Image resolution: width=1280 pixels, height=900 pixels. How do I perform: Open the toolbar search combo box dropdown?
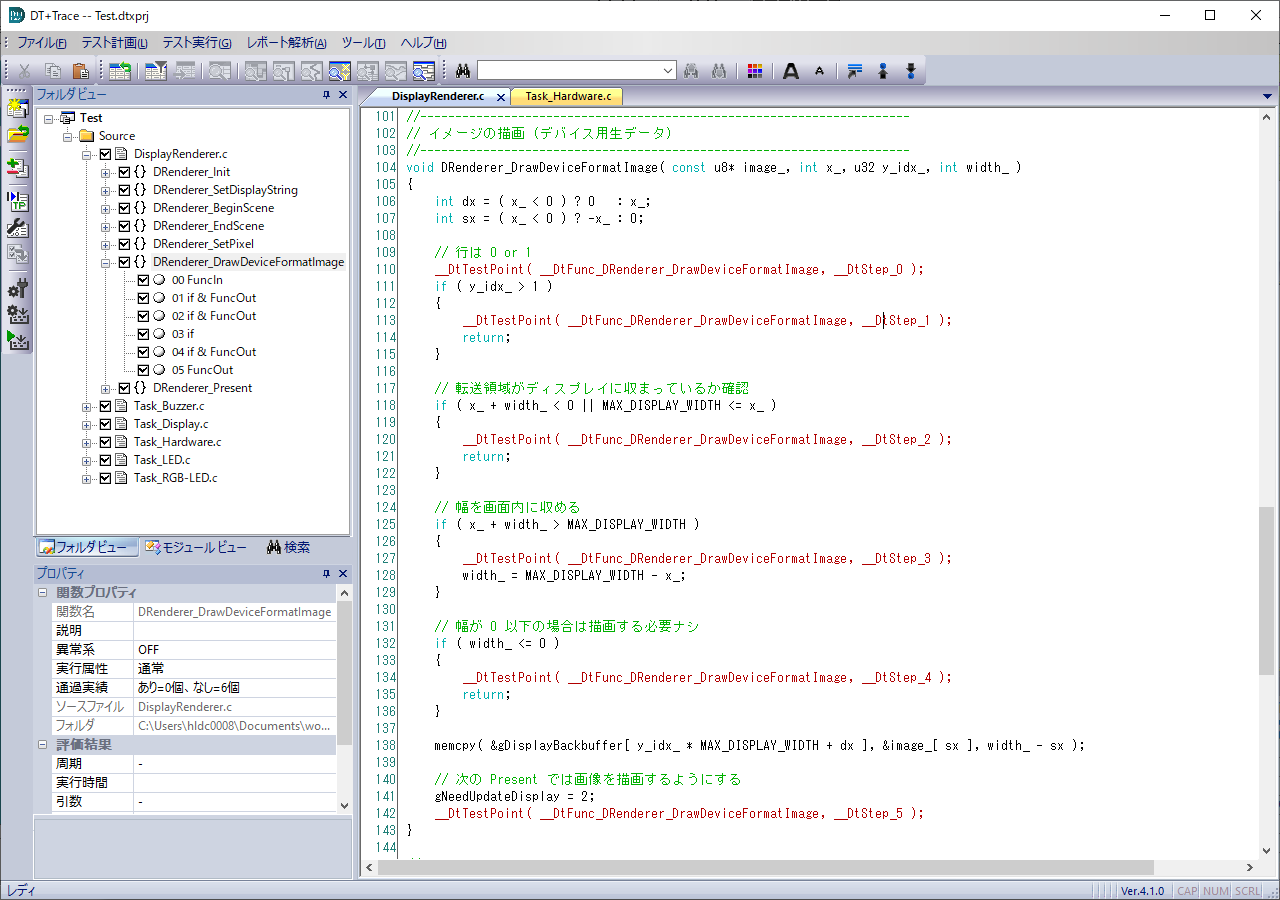(x=668, y=71)
